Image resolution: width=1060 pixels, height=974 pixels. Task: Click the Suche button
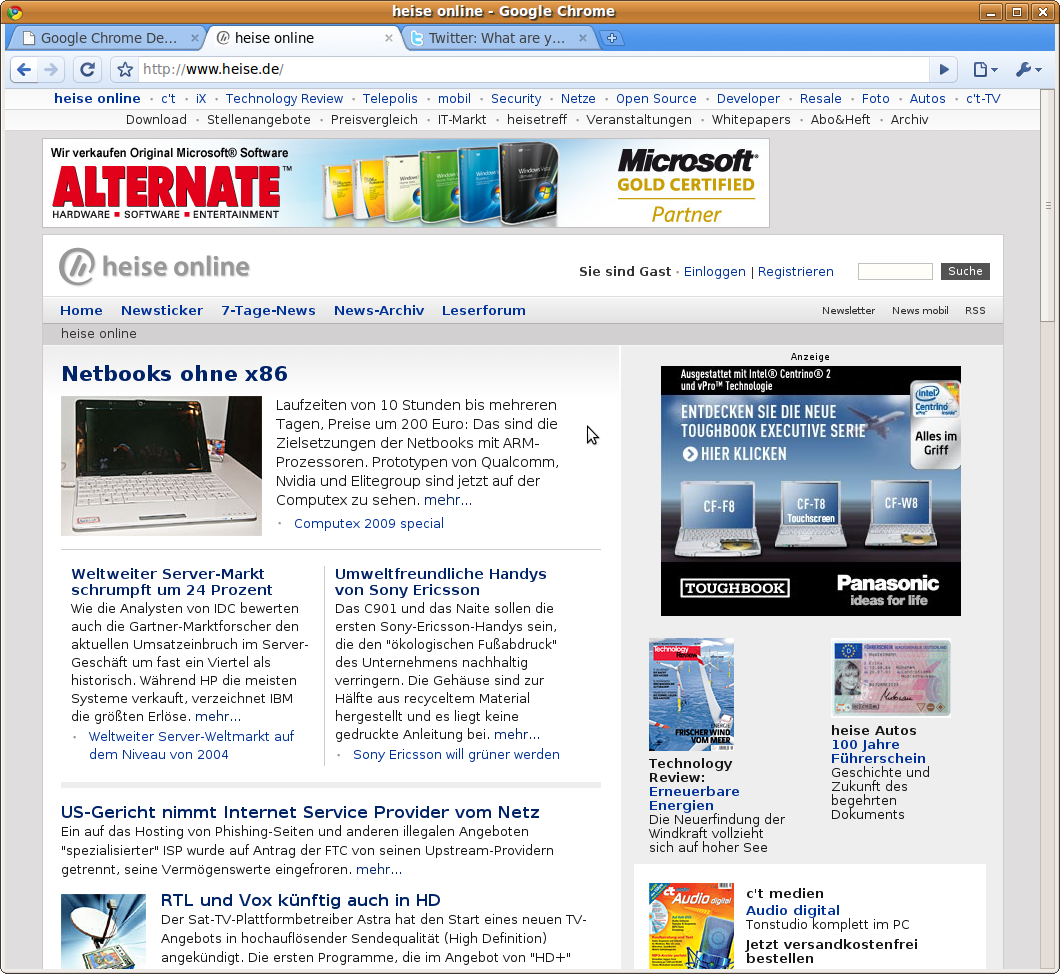(965, 271)
